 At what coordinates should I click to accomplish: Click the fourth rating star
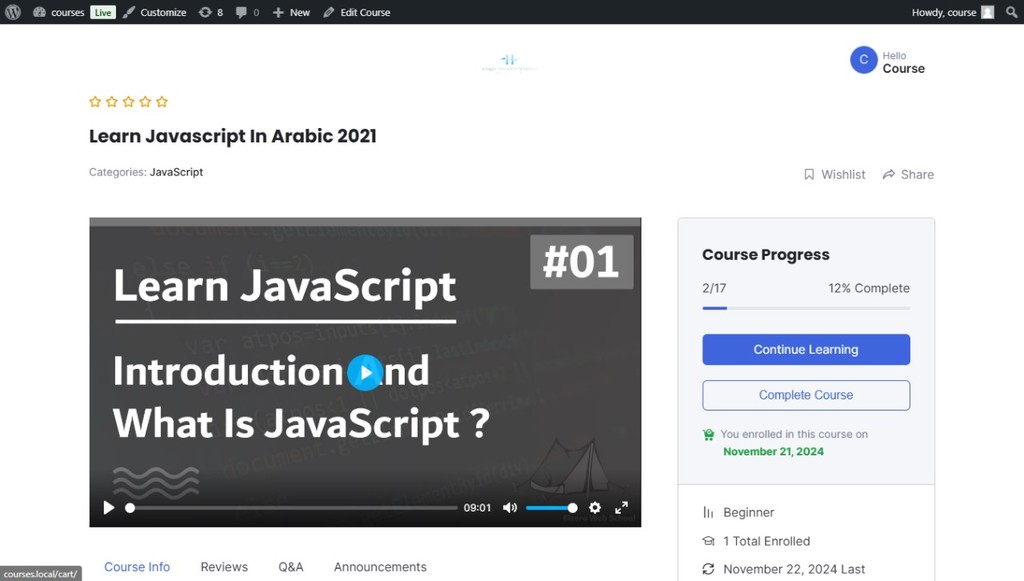point(145,101)
